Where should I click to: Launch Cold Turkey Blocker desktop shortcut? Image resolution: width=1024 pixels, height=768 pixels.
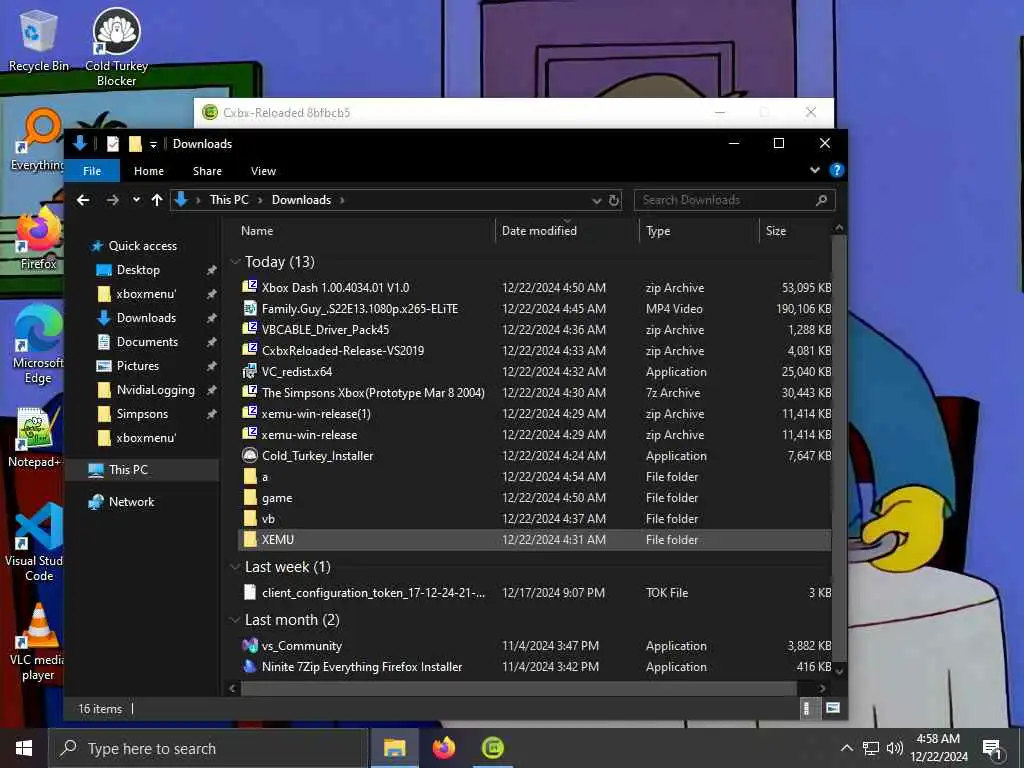click(x=116, y=47)
